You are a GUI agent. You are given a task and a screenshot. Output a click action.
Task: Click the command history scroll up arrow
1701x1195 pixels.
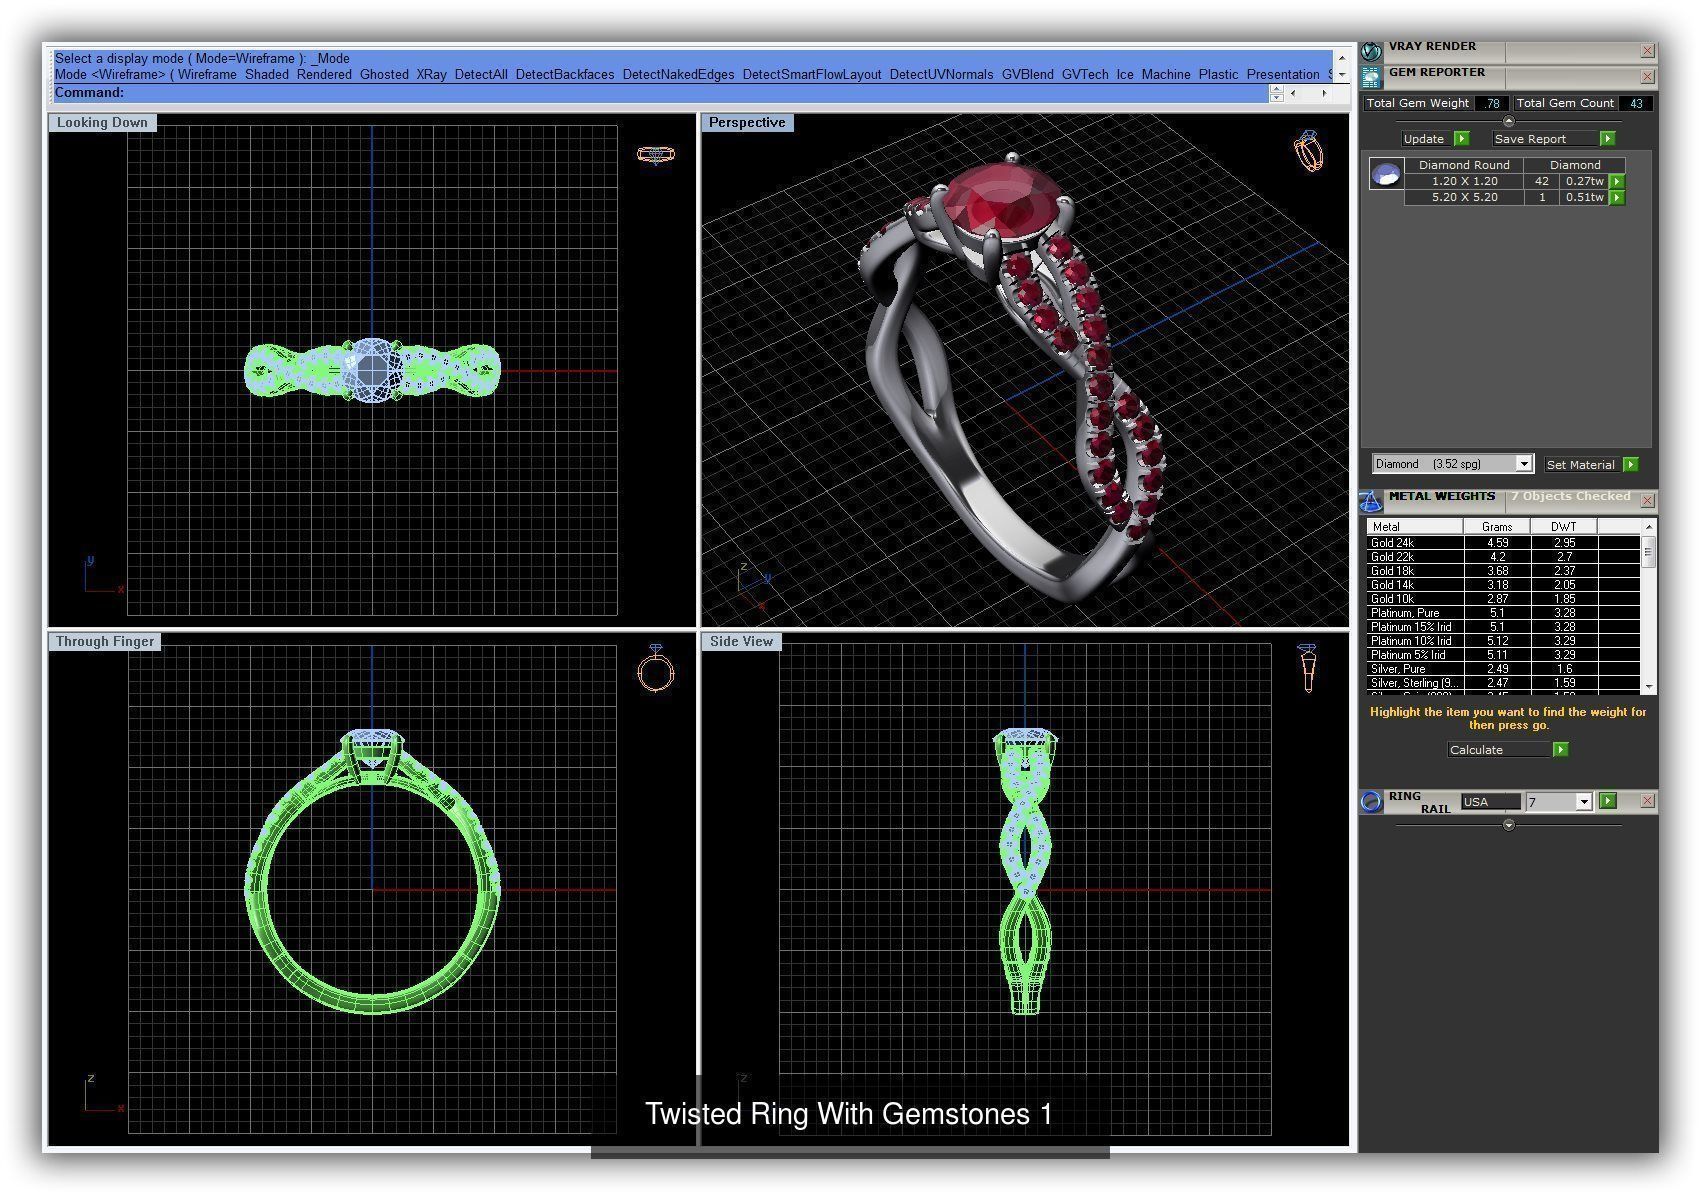1342,58
